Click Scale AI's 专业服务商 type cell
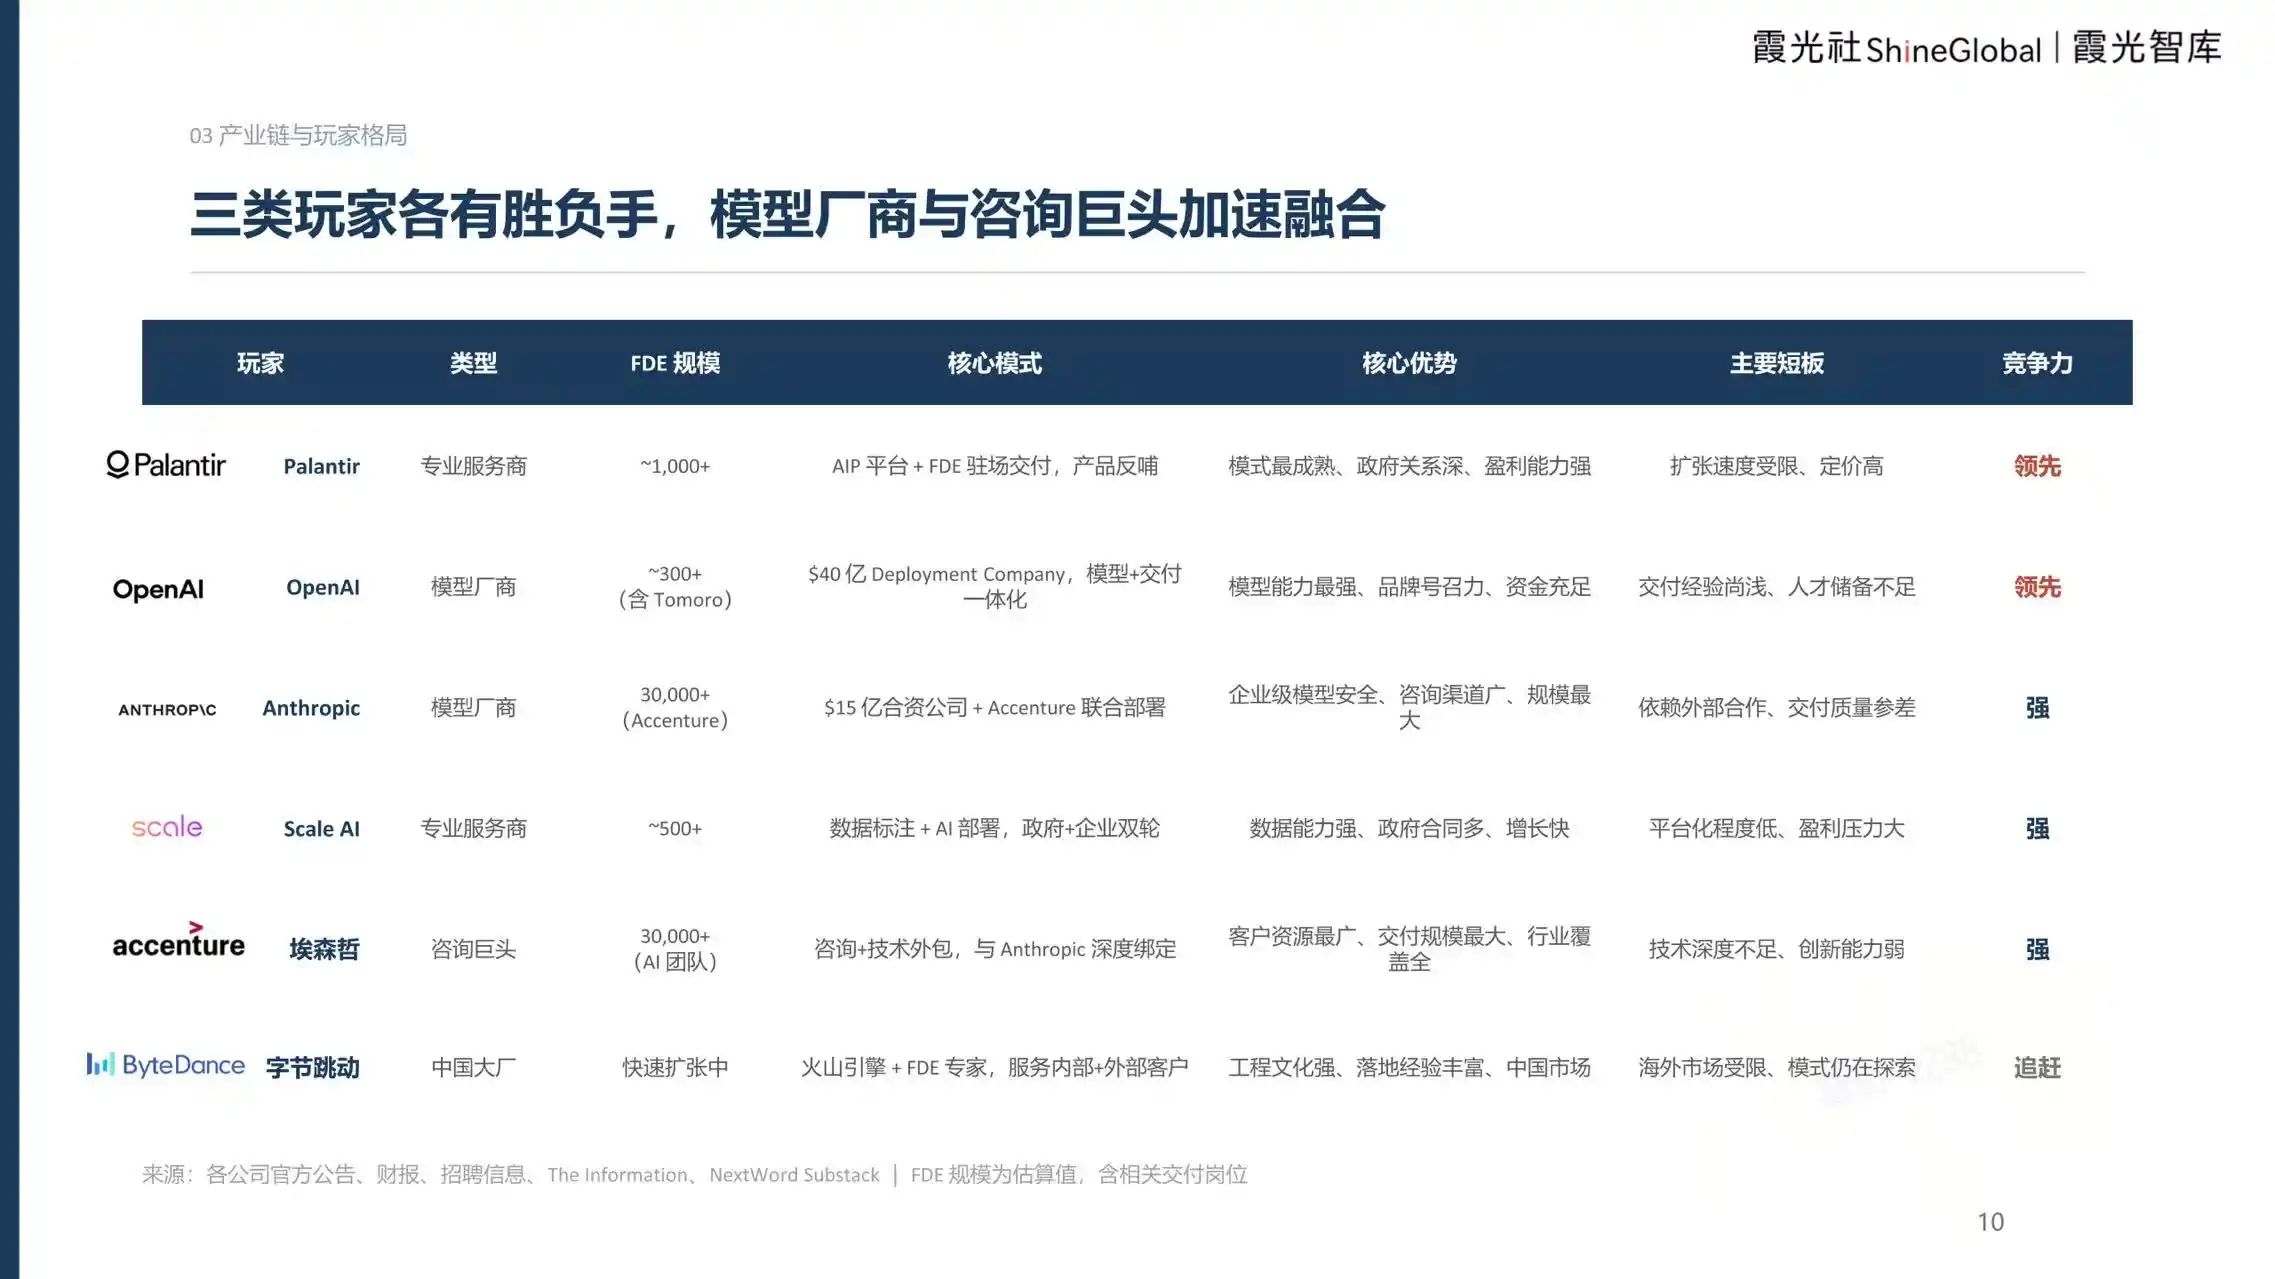 [x=473, y=828]
